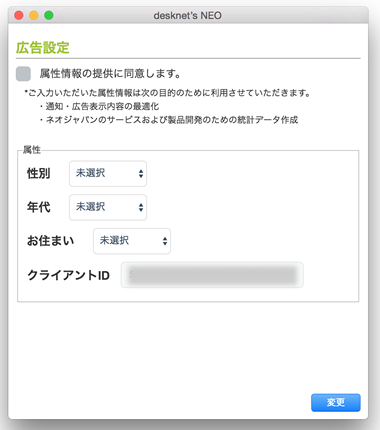Click the お住まい dropdown arrow indicator

165,241
